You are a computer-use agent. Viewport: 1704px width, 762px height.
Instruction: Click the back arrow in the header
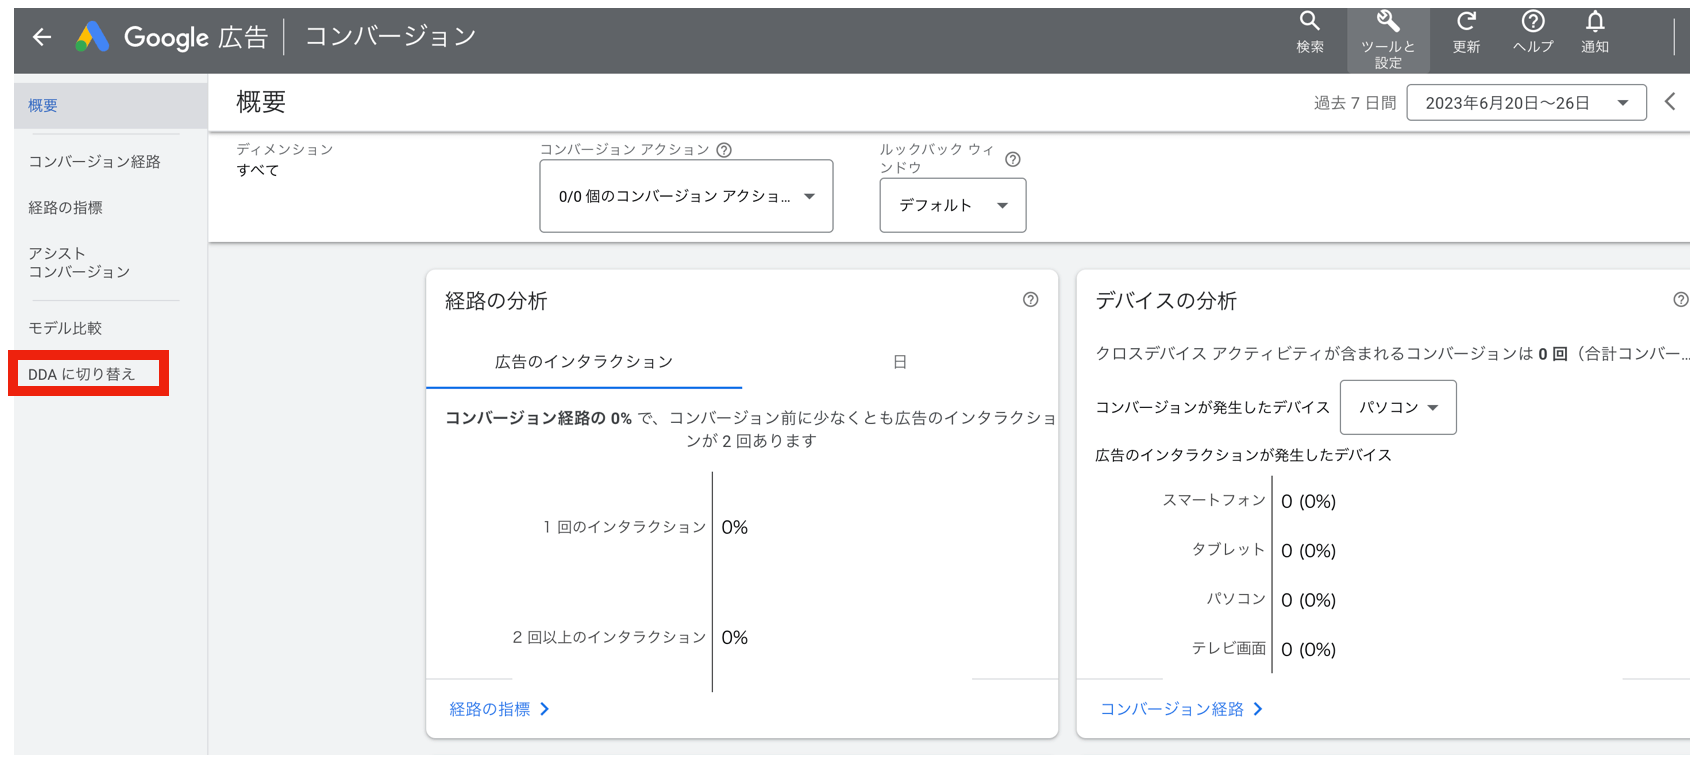[x=42, y=37]
